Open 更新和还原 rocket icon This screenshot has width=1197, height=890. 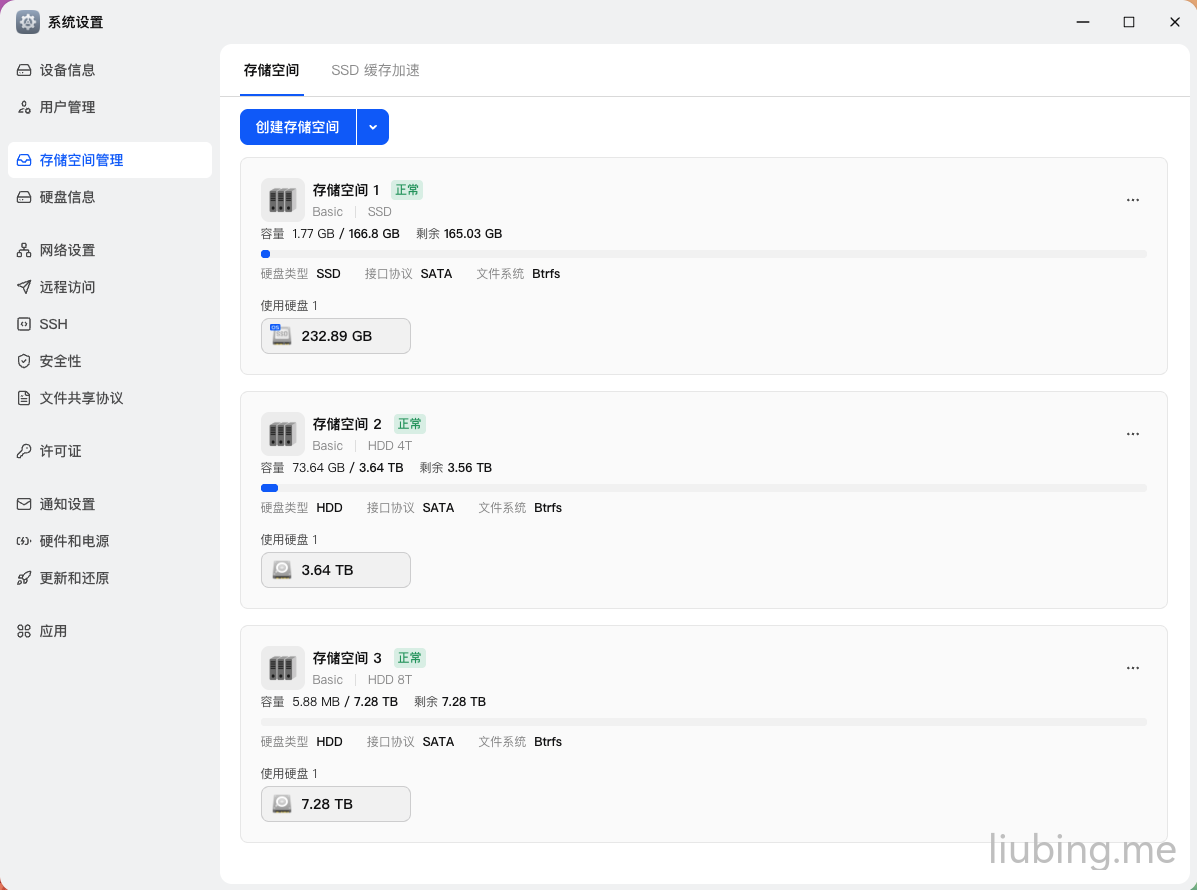pos(24,578)
